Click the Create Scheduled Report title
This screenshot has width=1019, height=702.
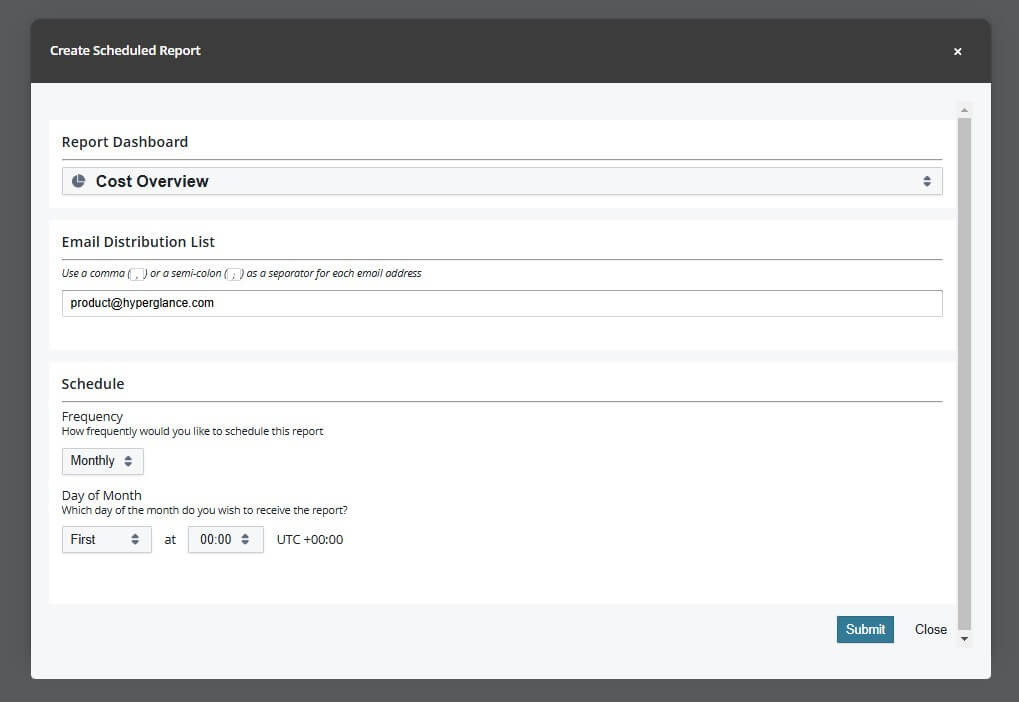tap(125, 50)
